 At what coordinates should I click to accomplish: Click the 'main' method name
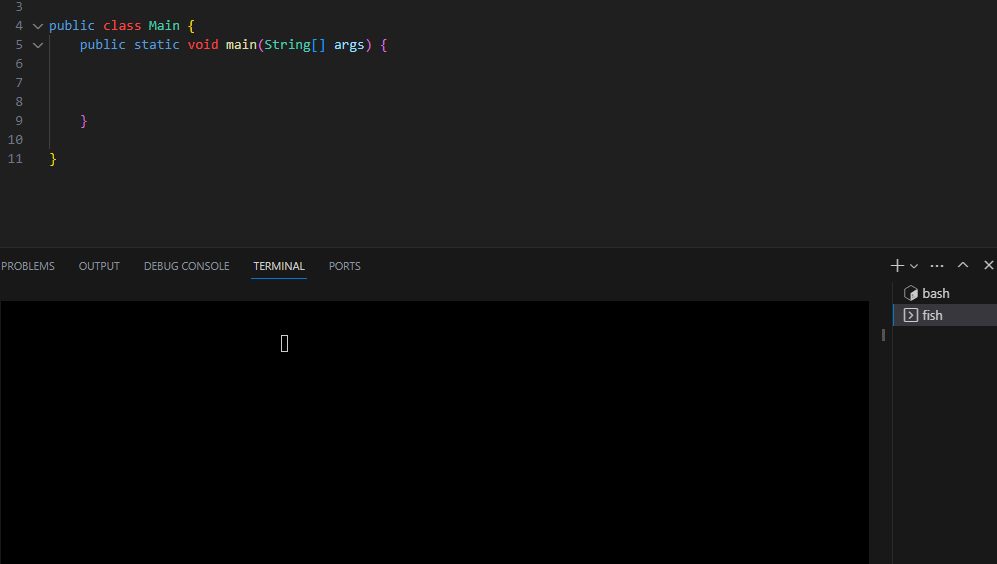(x=241, y=45)
